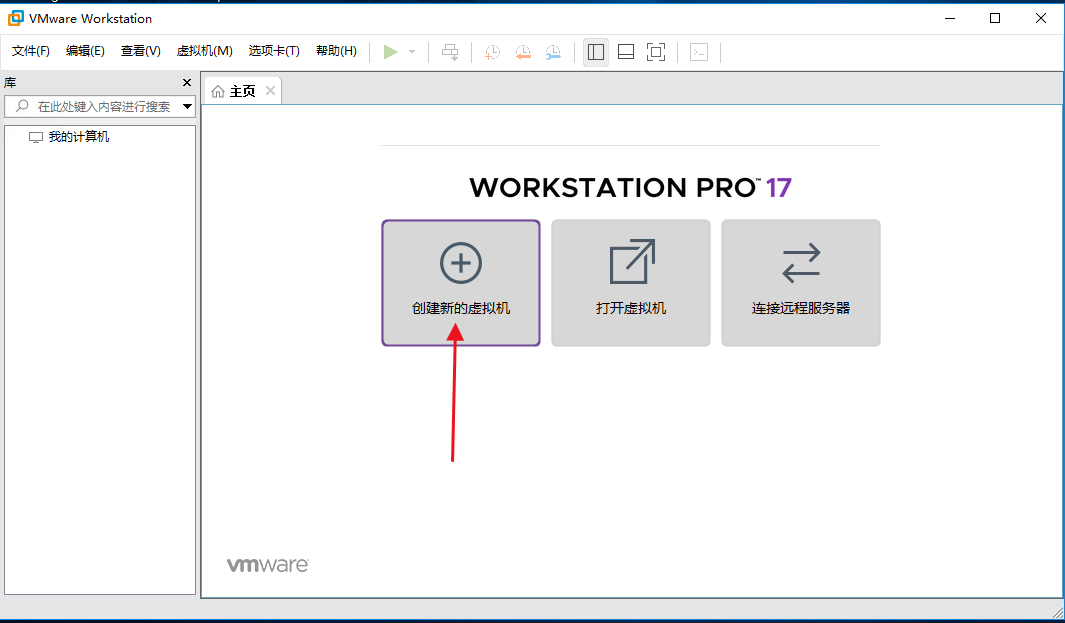Close the 主页 tab
Viewport: 1065px width, 623px height.
[270, 90]
